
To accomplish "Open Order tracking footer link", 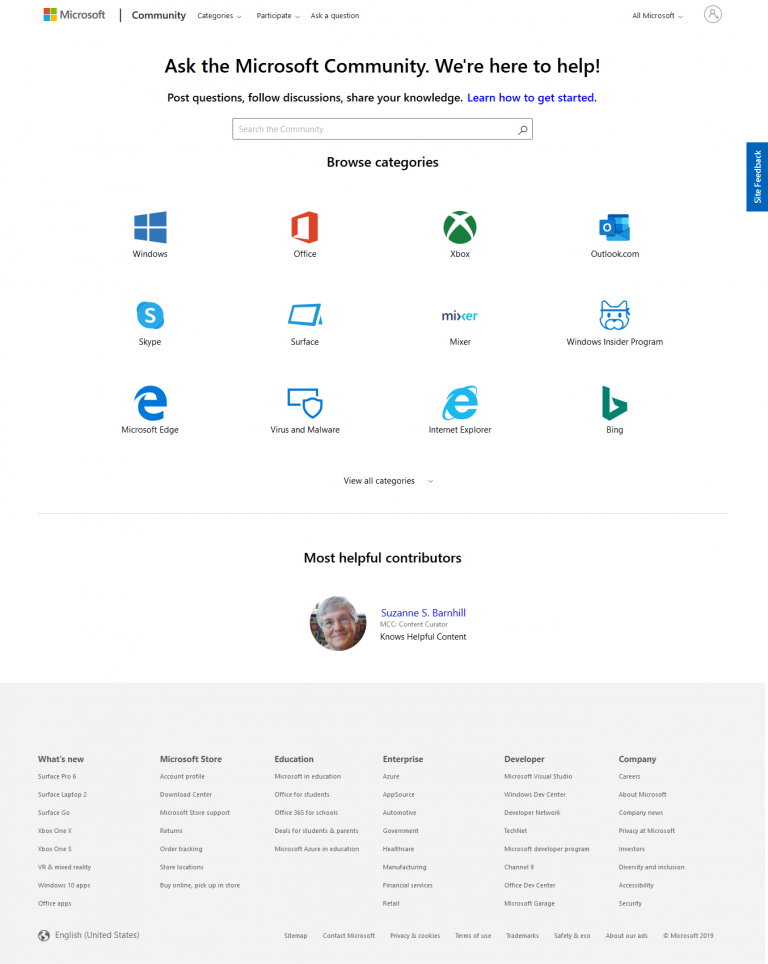I will point(181,849).
